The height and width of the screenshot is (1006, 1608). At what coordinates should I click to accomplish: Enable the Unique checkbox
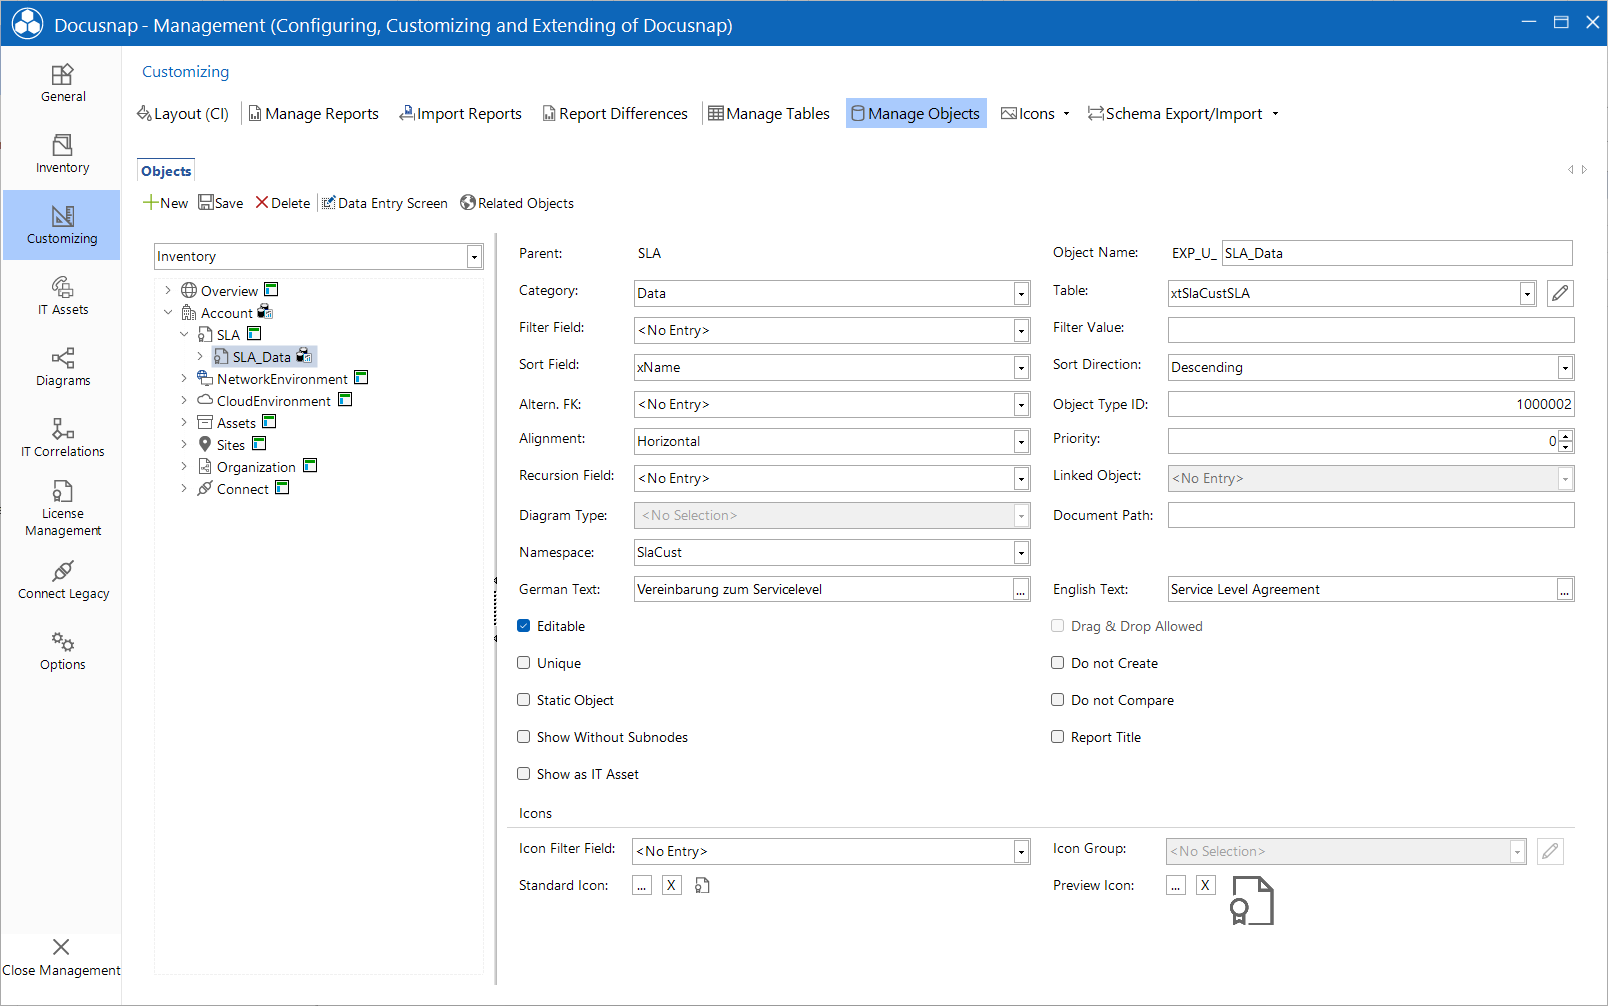click(523, 663)
